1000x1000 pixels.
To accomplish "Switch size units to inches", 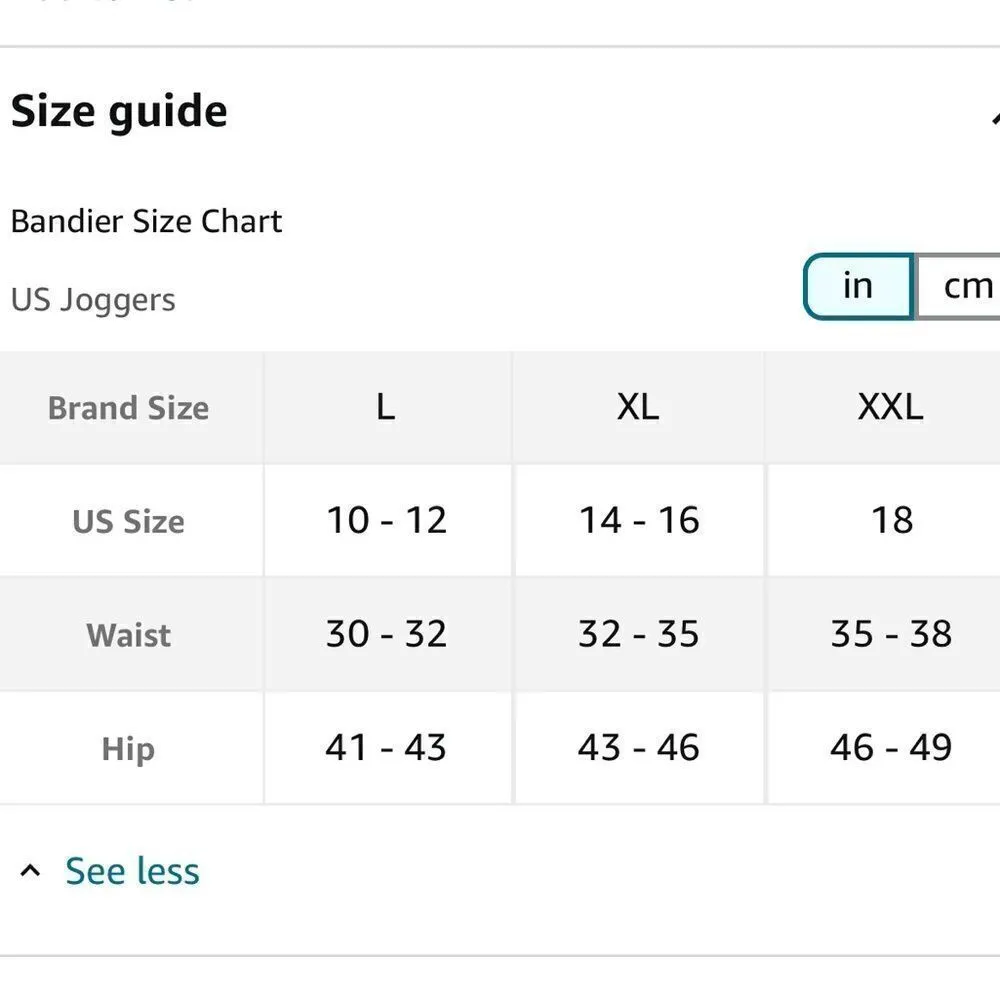I will (858, 287).
